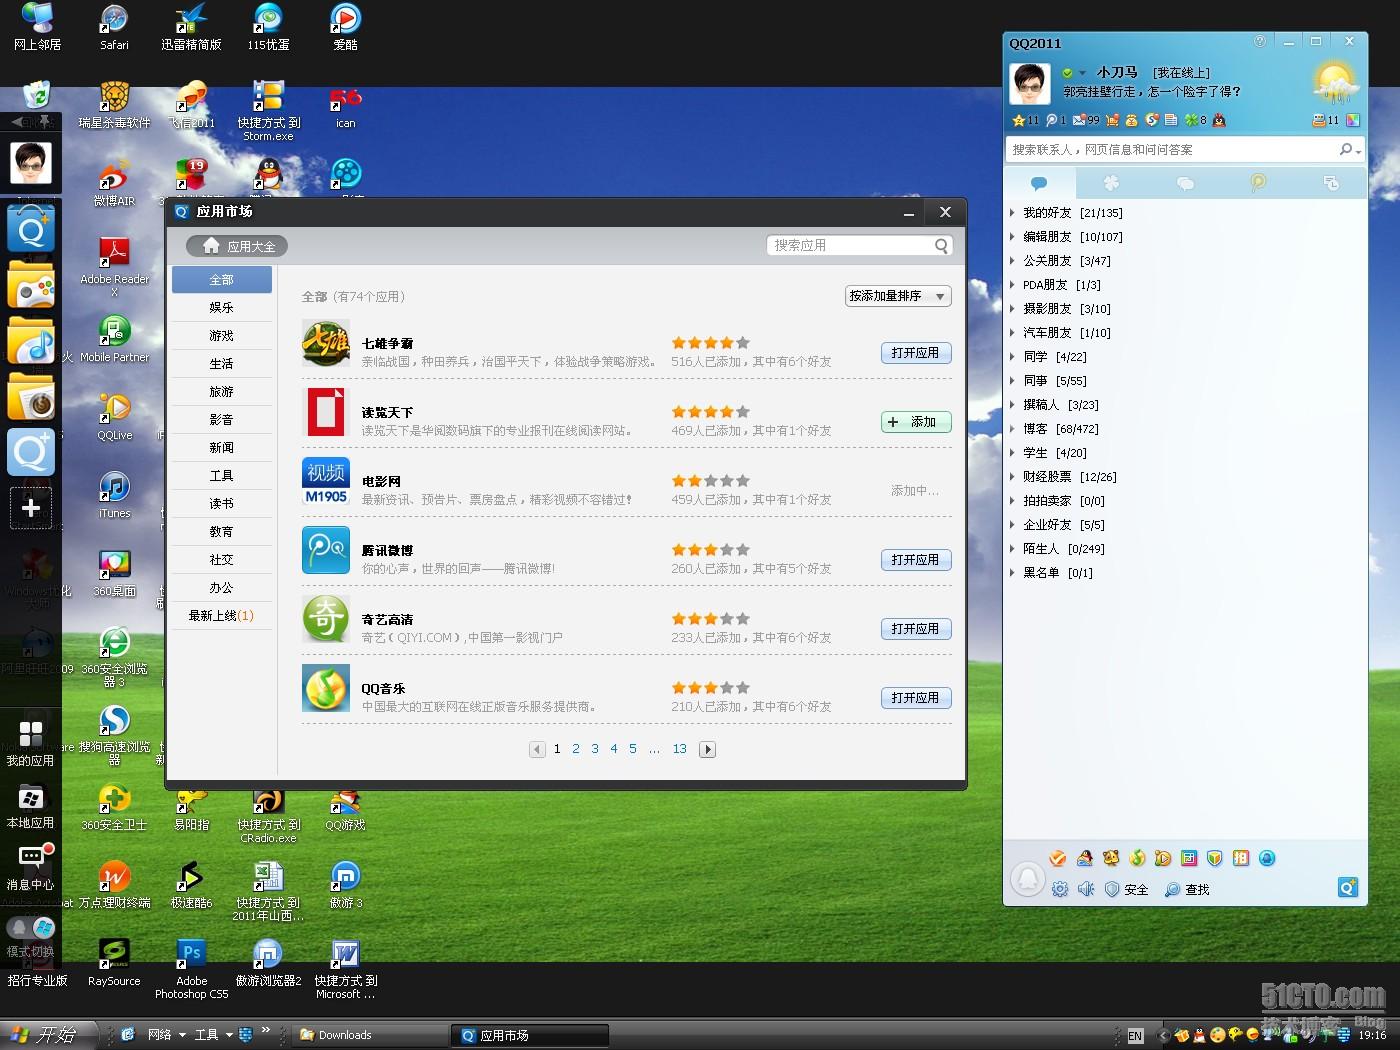Screen dimensions: 1400x1050
Task: Open 迅雷精简版 desktop icon
Action: point(191,27)
